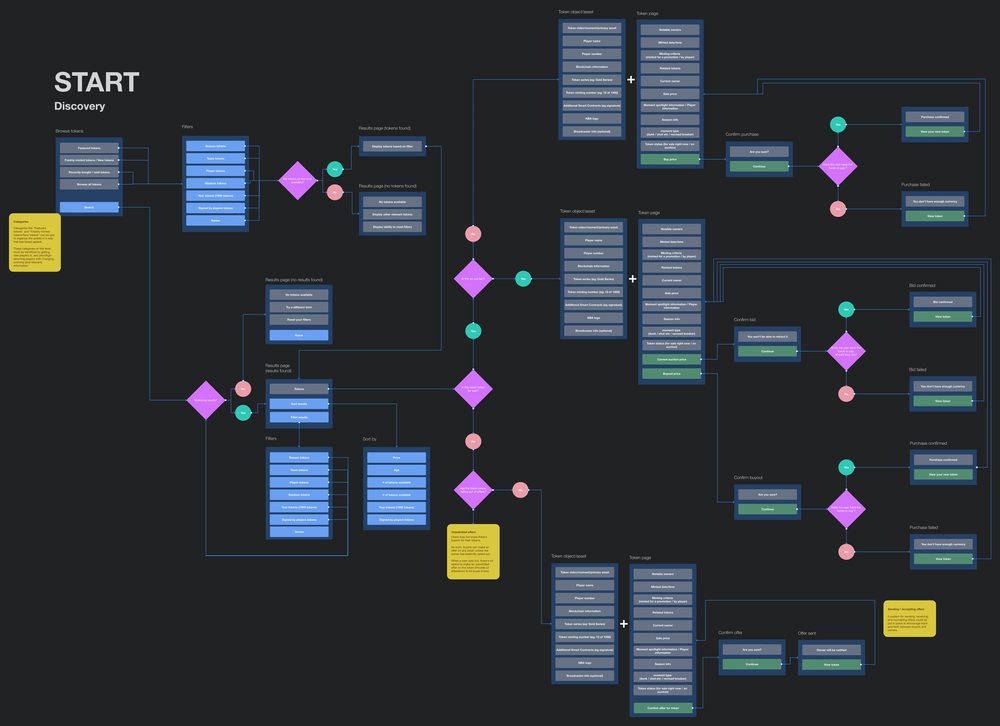Click the green 'Buy price' button
Image resolution: width=1000 pixels, height=726 pixels.
tap(670, 159)
